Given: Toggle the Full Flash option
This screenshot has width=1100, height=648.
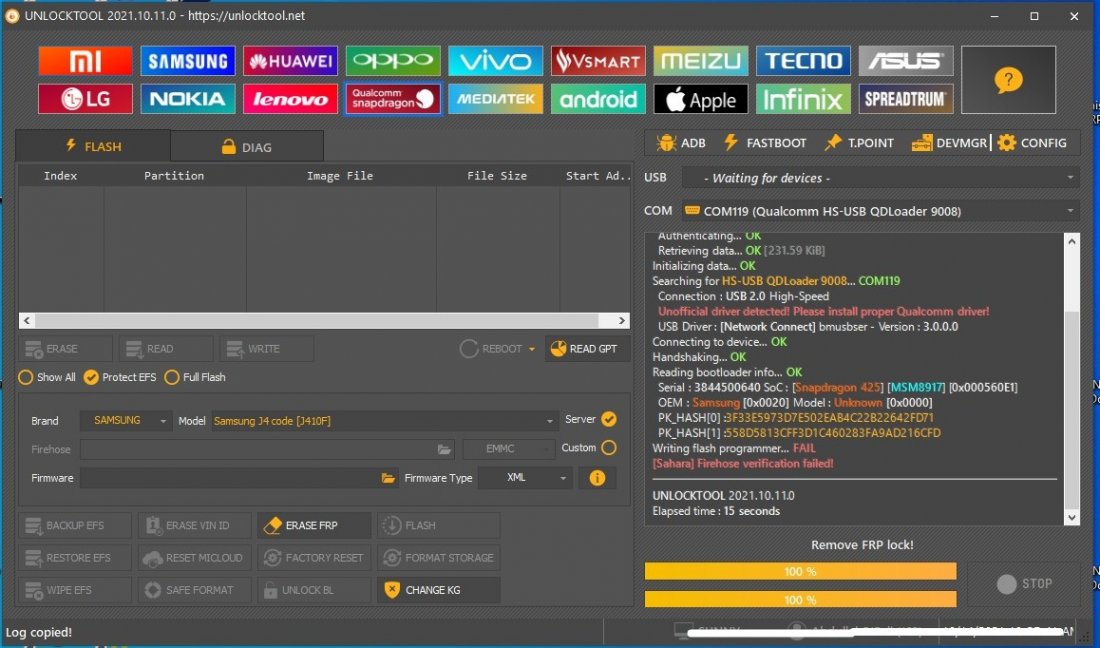Looking at the screenshot, I should pos(195,377).
